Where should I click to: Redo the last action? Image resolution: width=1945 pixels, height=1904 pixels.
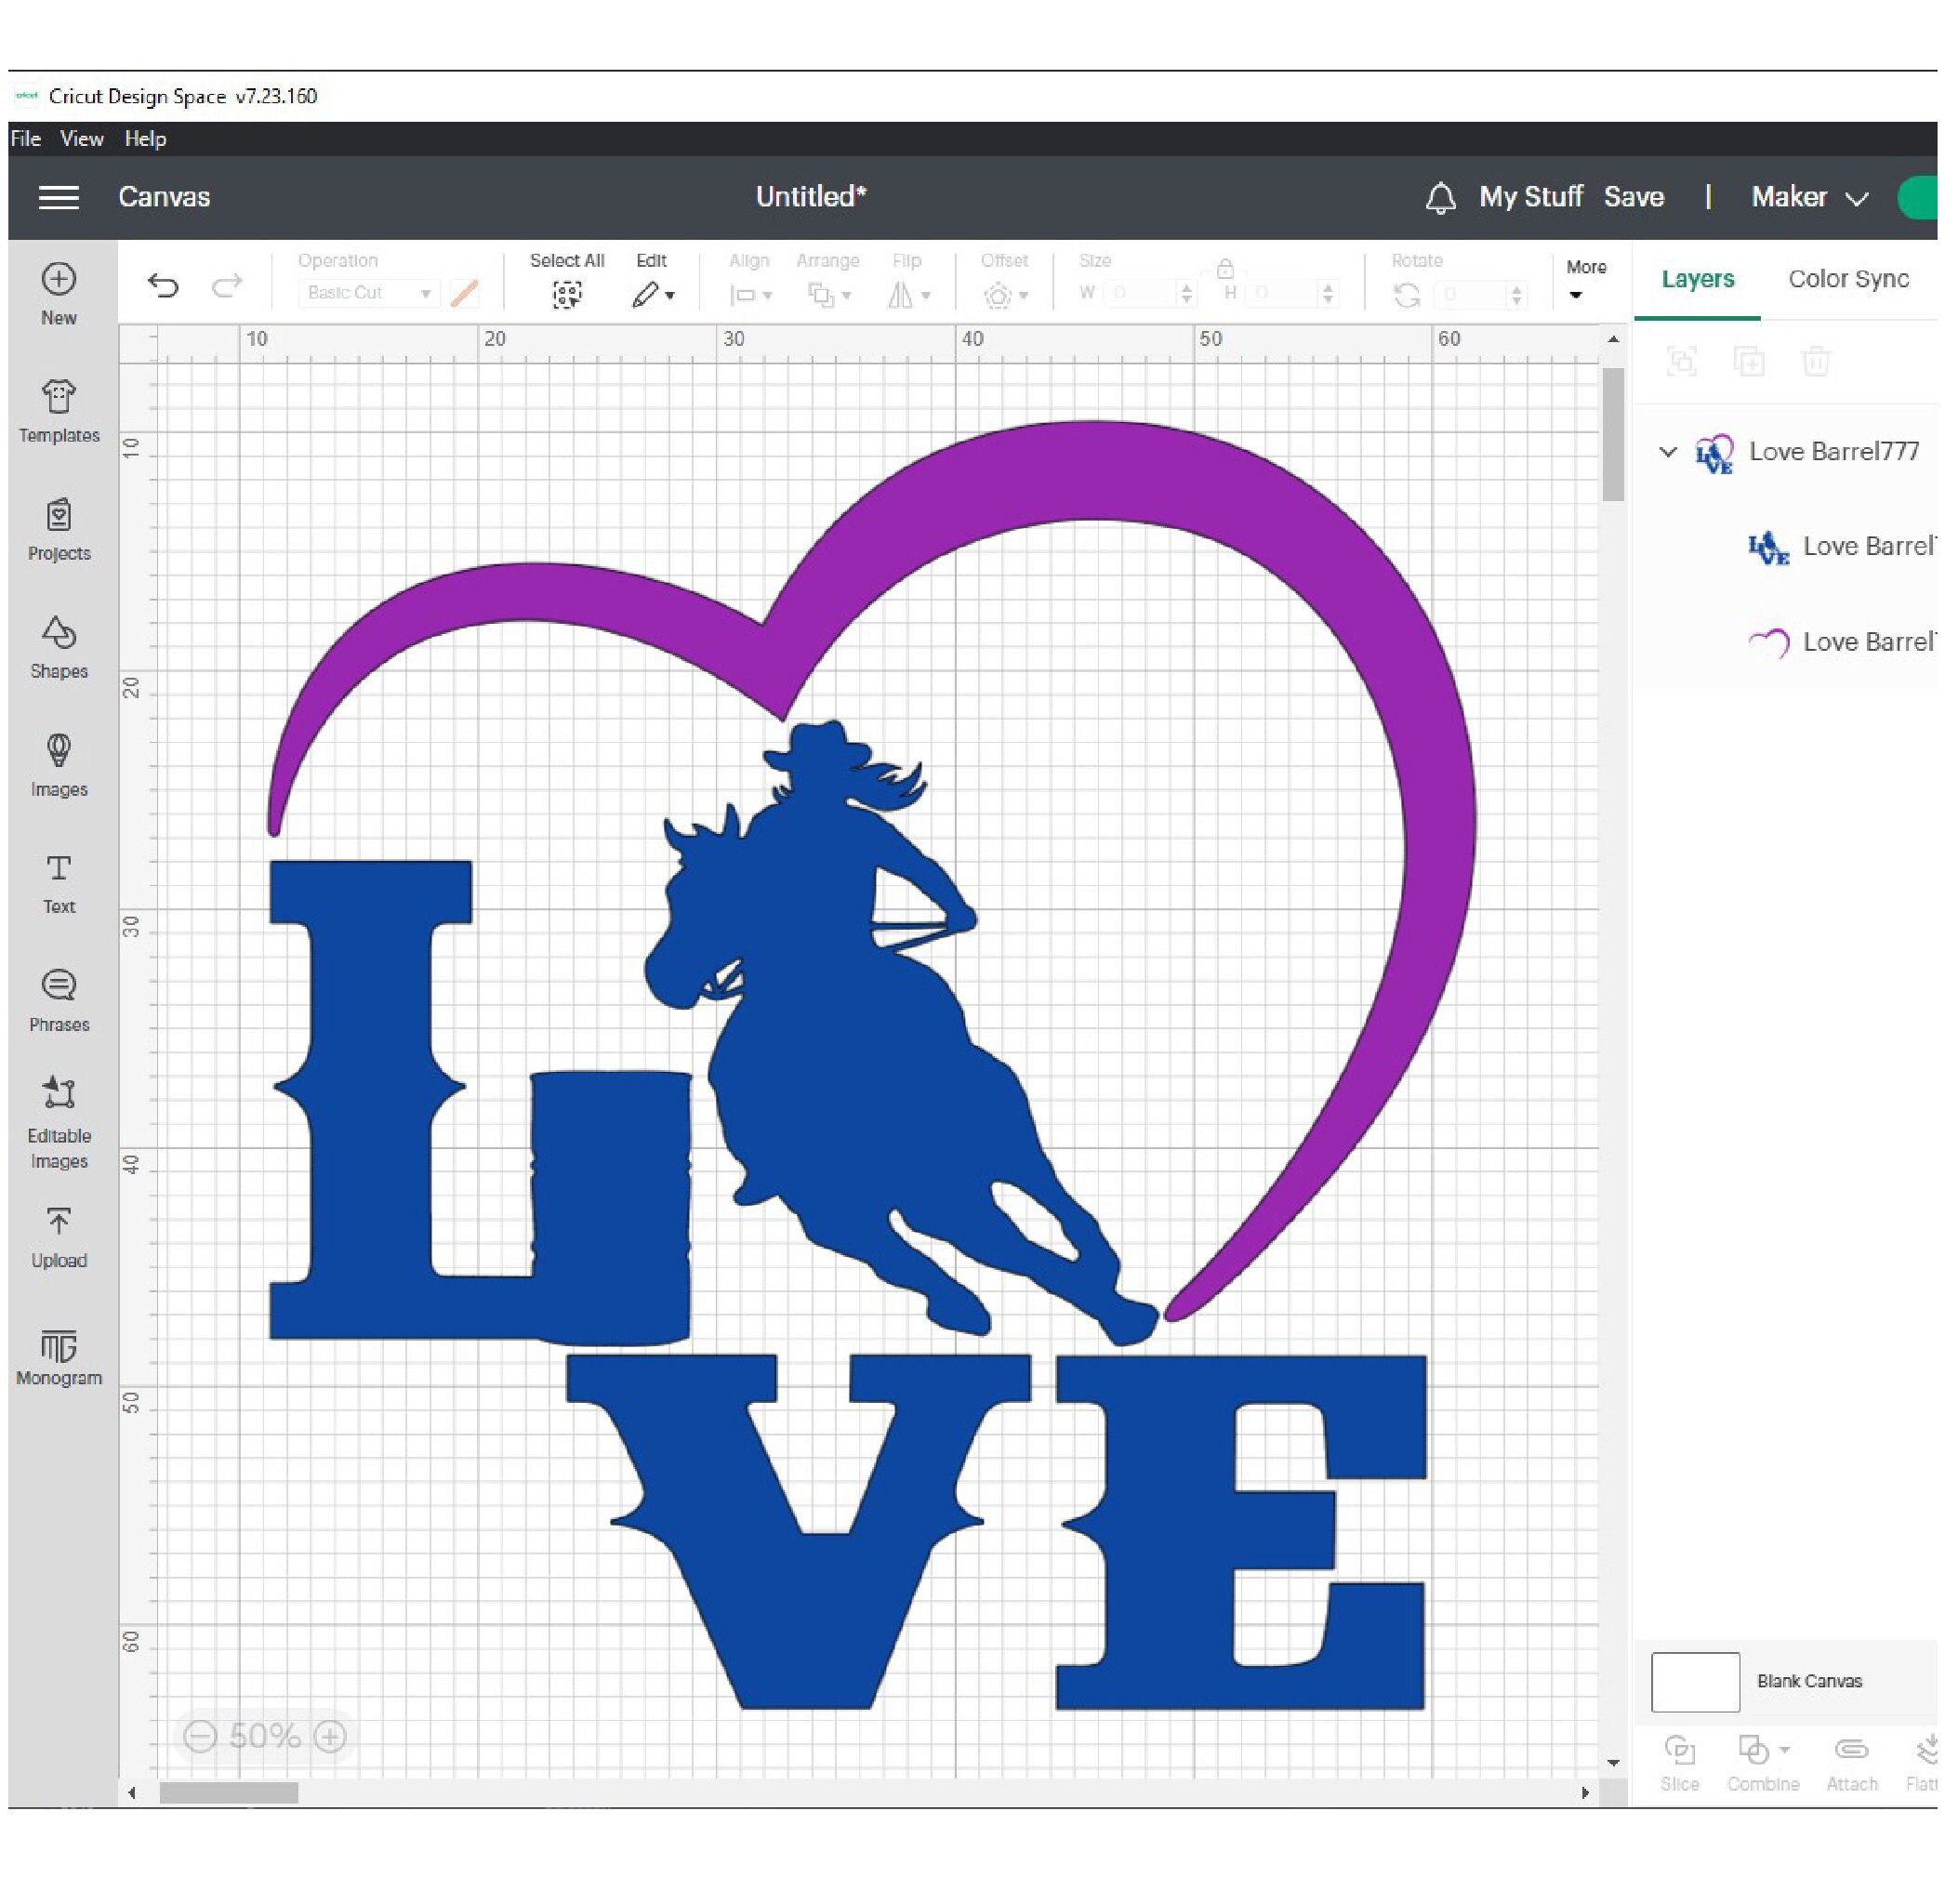227,287
